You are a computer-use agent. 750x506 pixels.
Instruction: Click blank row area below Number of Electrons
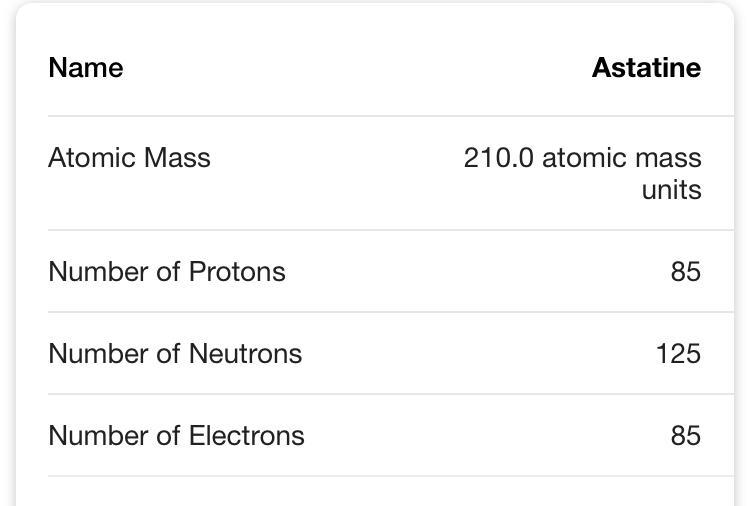(375, 492)
